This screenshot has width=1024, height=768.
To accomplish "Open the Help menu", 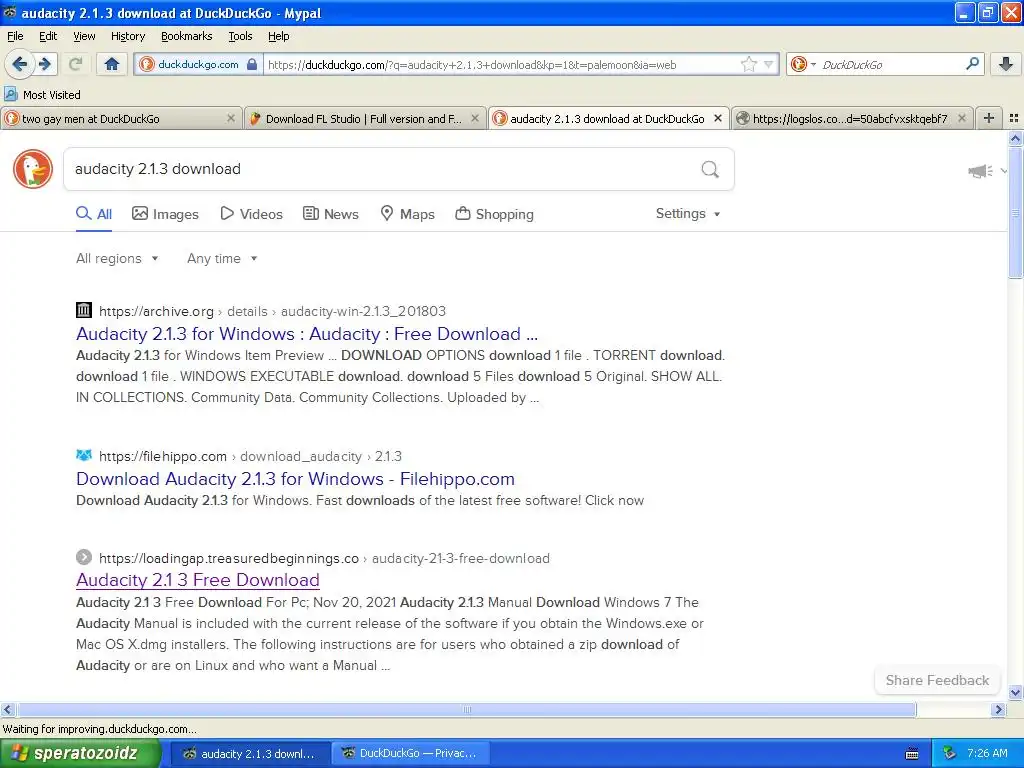I will coord(278,36).
